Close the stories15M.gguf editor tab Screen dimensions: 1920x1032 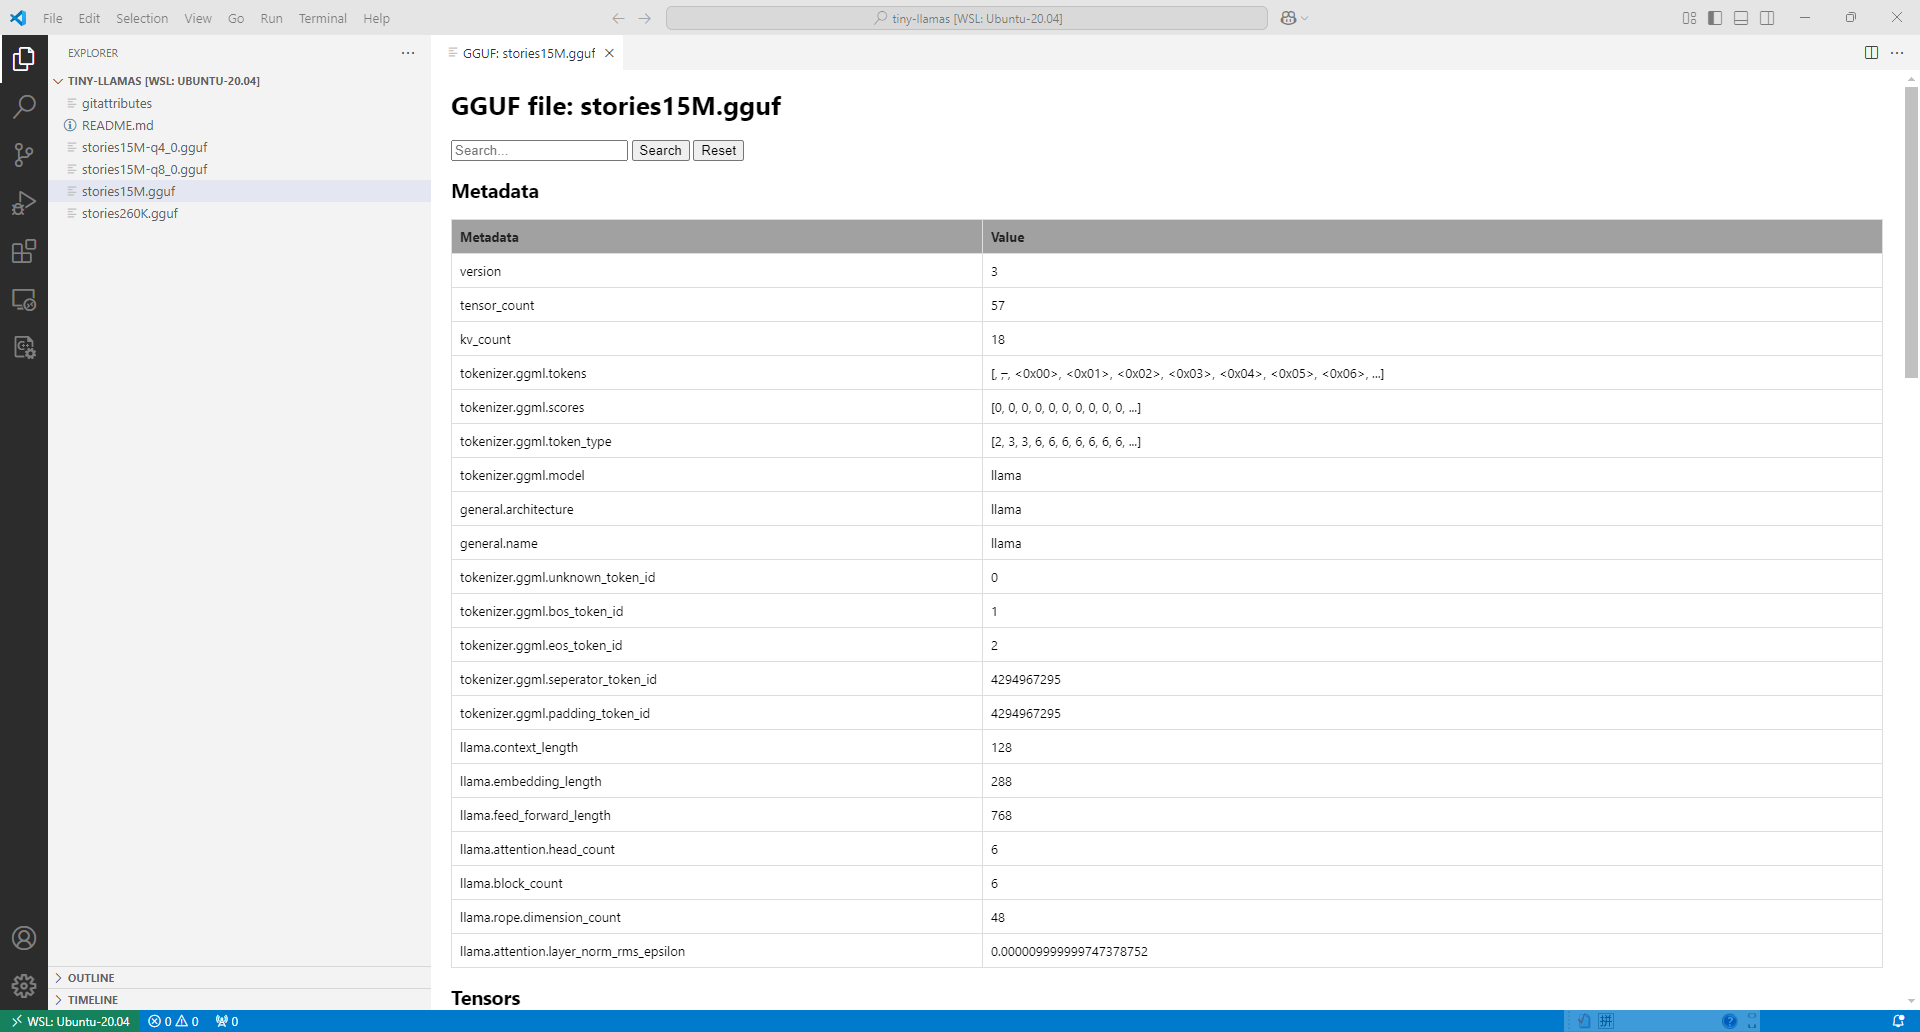click(609, 53)
